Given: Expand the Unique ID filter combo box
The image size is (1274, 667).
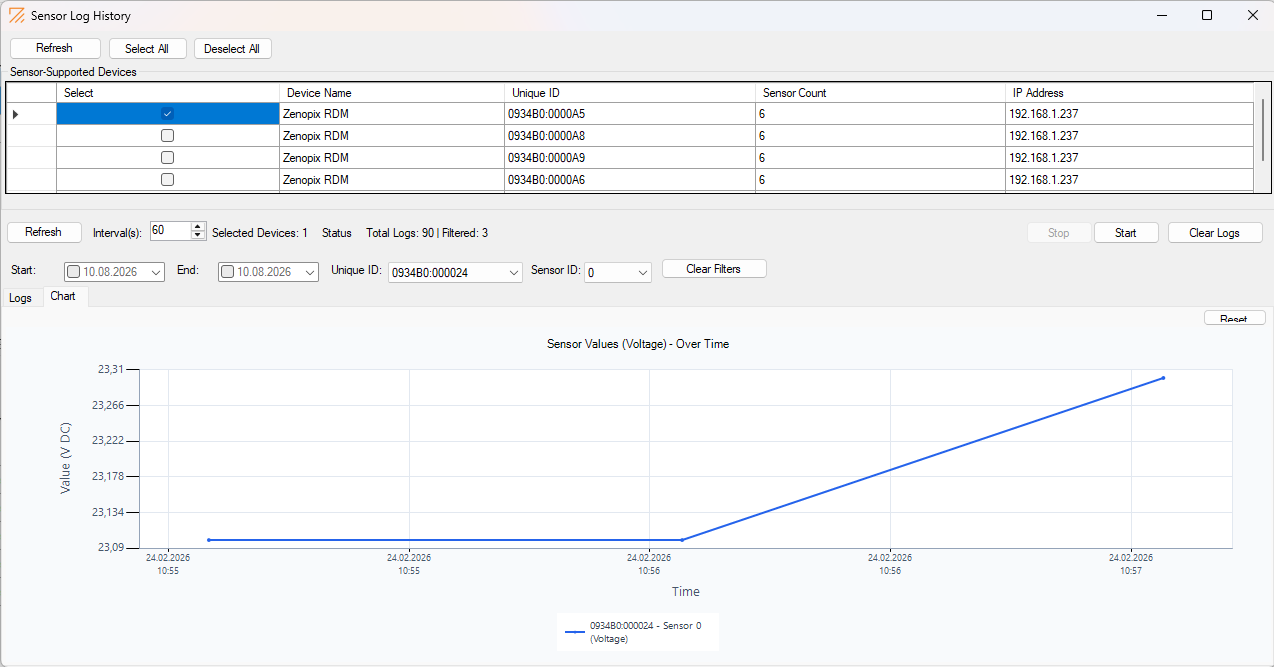Looking at the screenshot, I should [514, 272].
